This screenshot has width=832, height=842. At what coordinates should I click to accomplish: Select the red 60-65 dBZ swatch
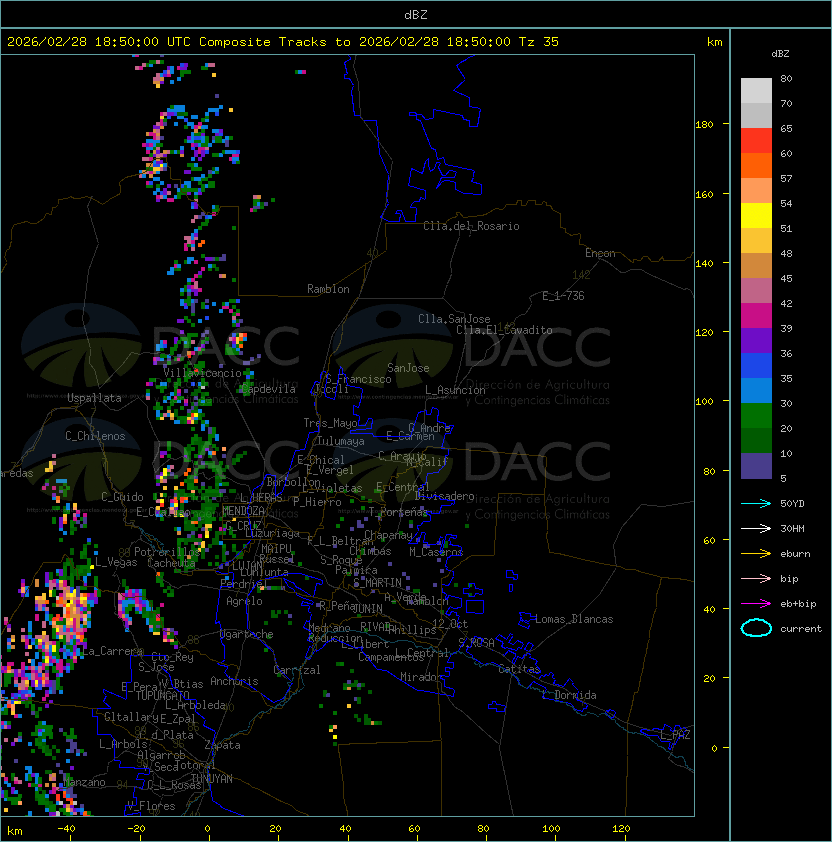tap(756, 141)
